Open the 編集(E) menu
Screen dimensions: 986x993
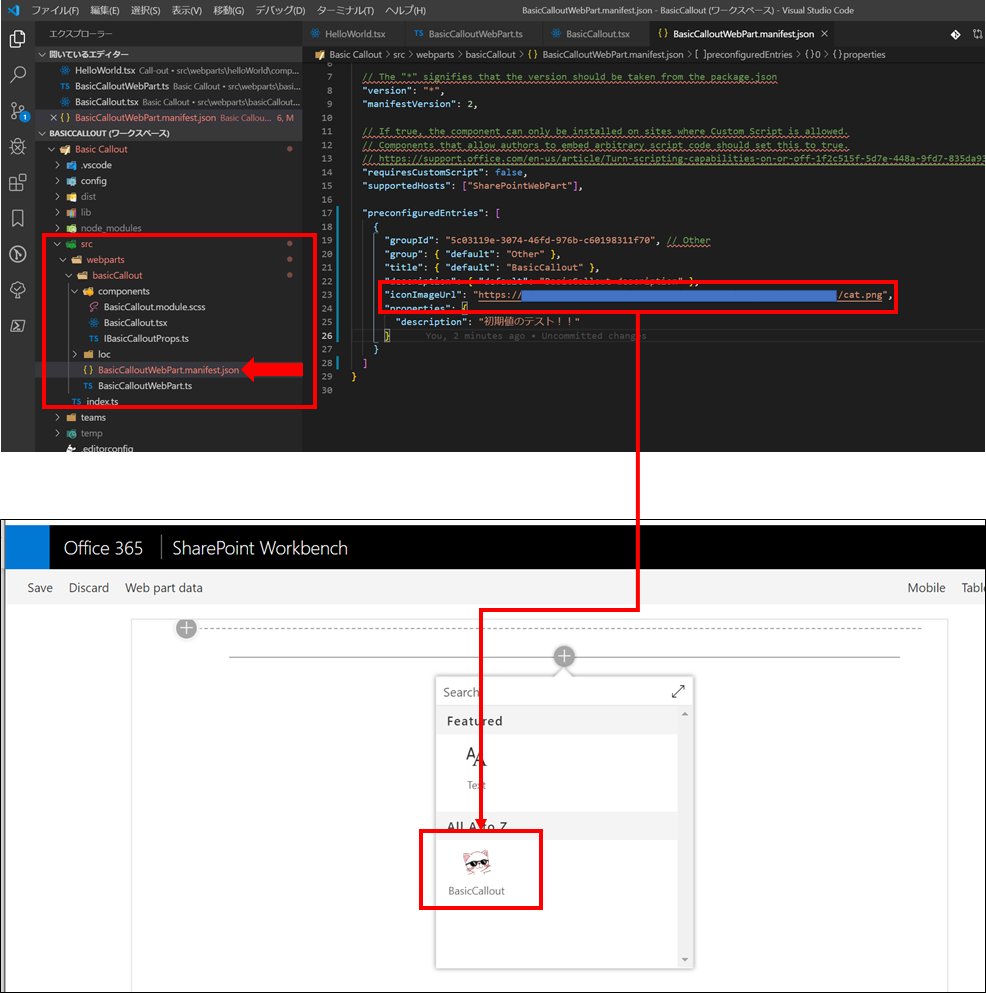tap(104, 10)
